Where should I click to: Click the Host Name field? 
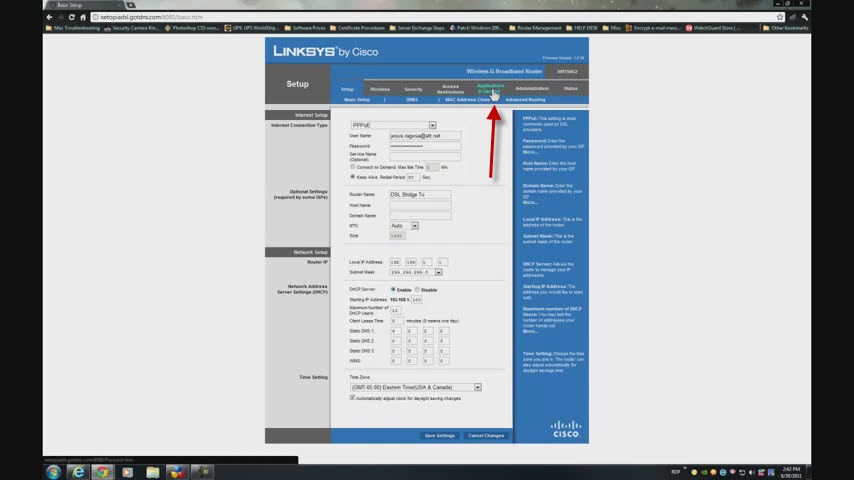point(420,205)
